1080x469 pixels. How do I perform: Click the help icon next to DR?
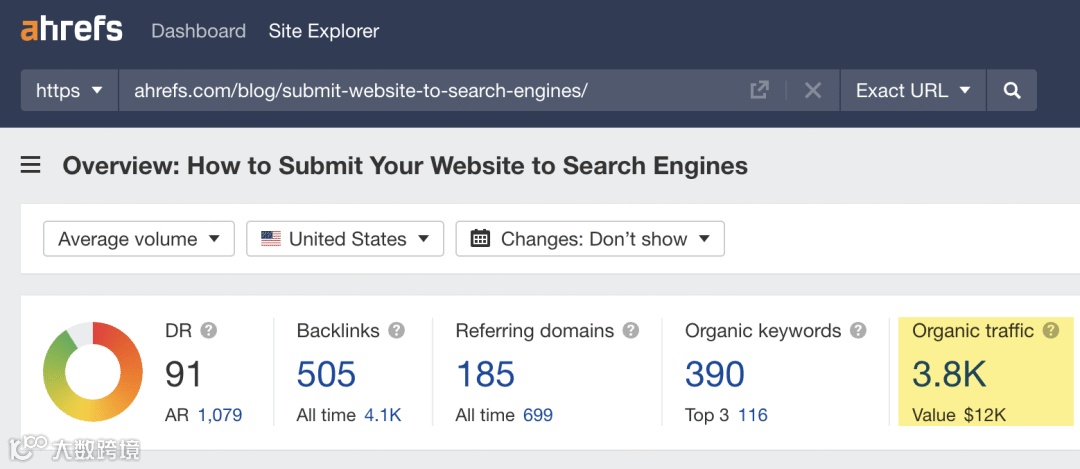[x=208, y=330]
